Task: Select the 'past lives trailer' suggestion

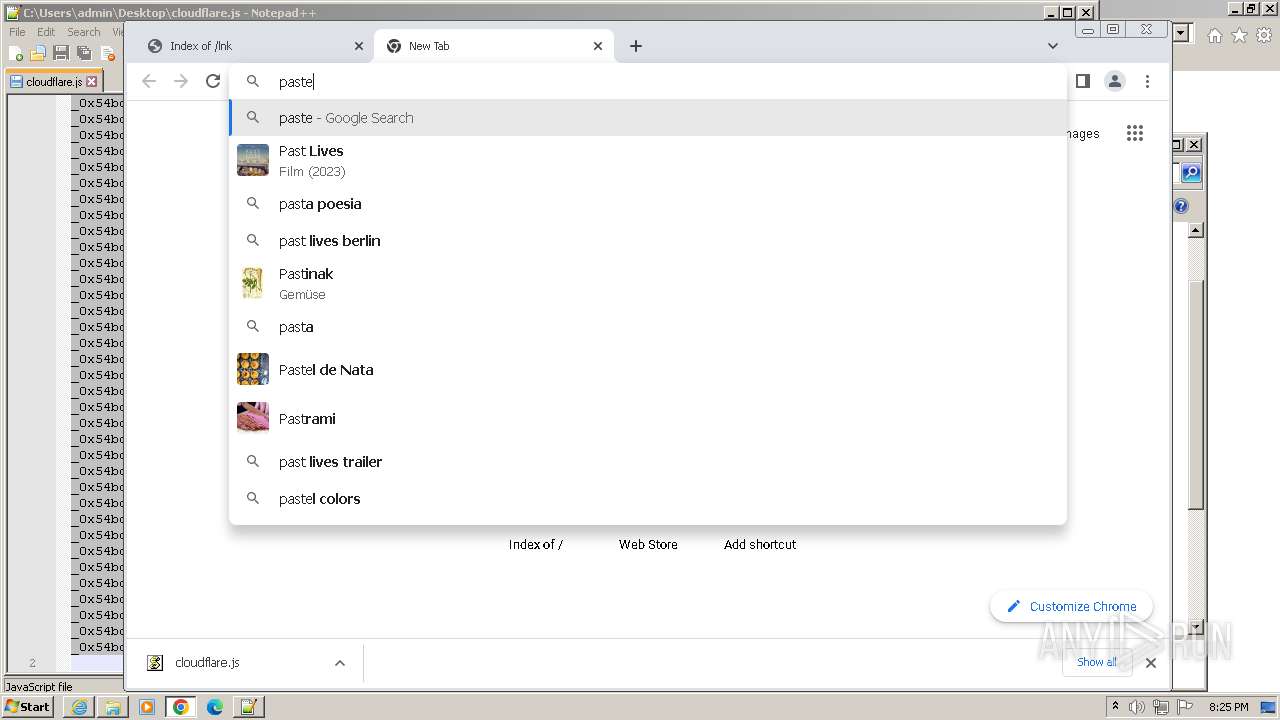Action: [648, 462]
